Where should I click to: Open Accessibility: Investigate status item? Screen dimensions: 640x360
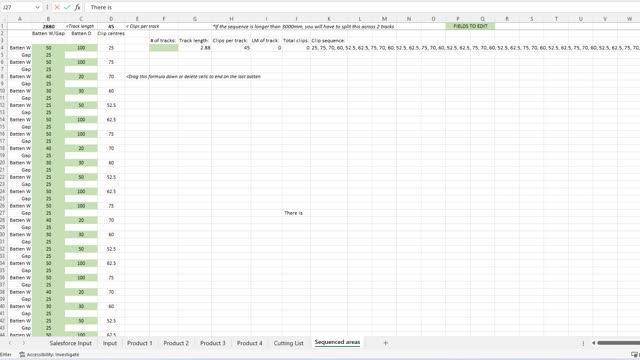click(49, 355)
